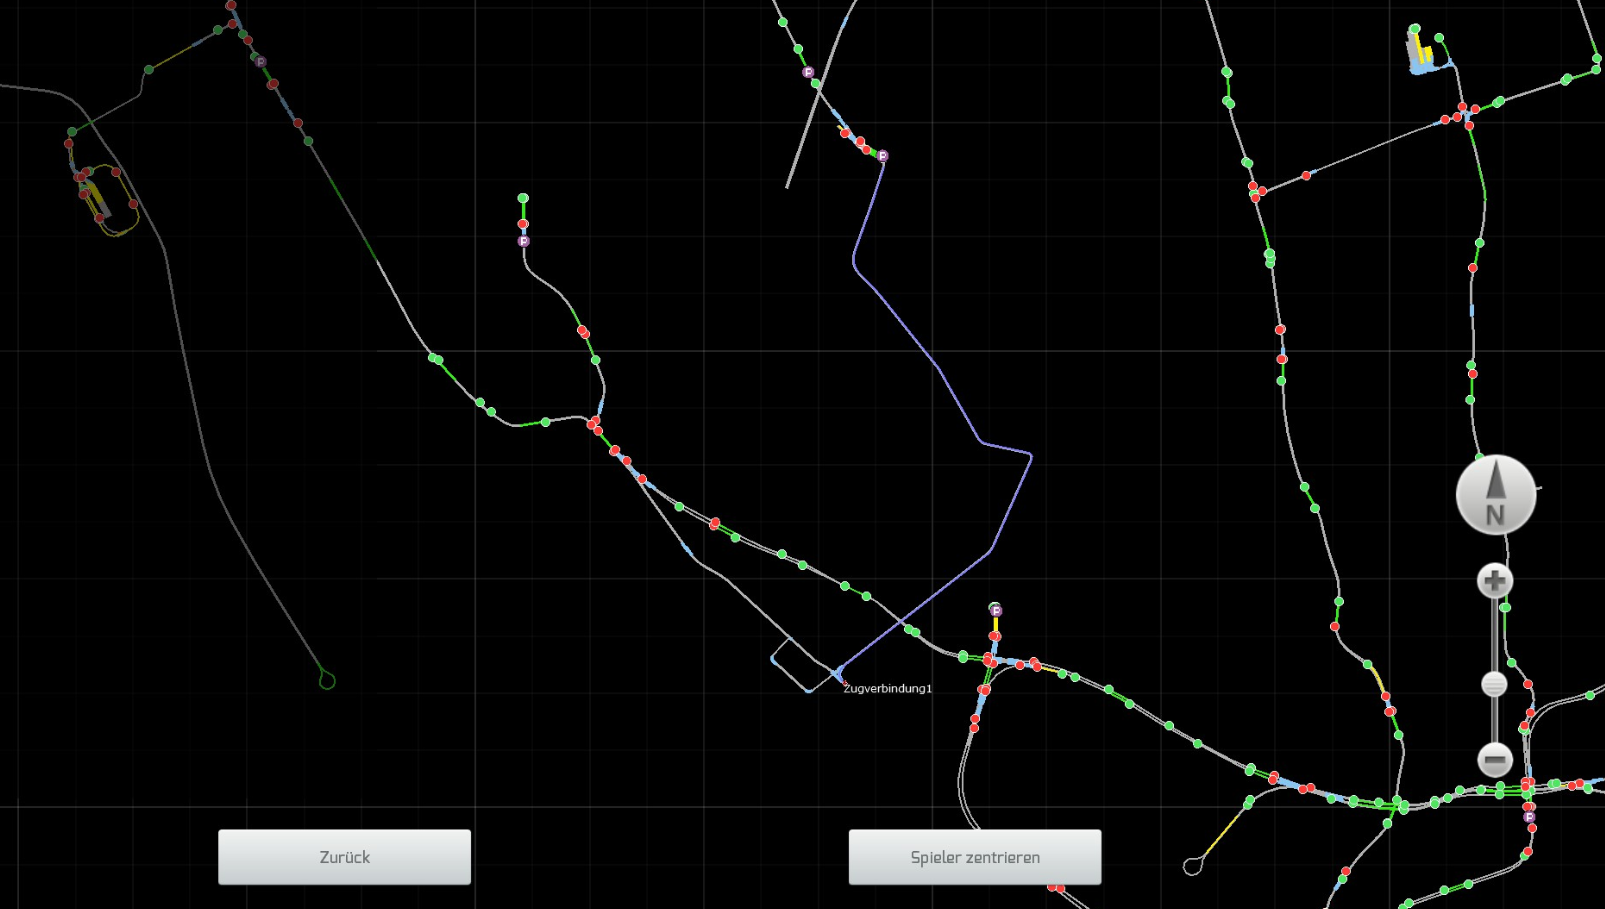Click the red signal directly above the branch P marker
1605x909 pixels.
523,224
